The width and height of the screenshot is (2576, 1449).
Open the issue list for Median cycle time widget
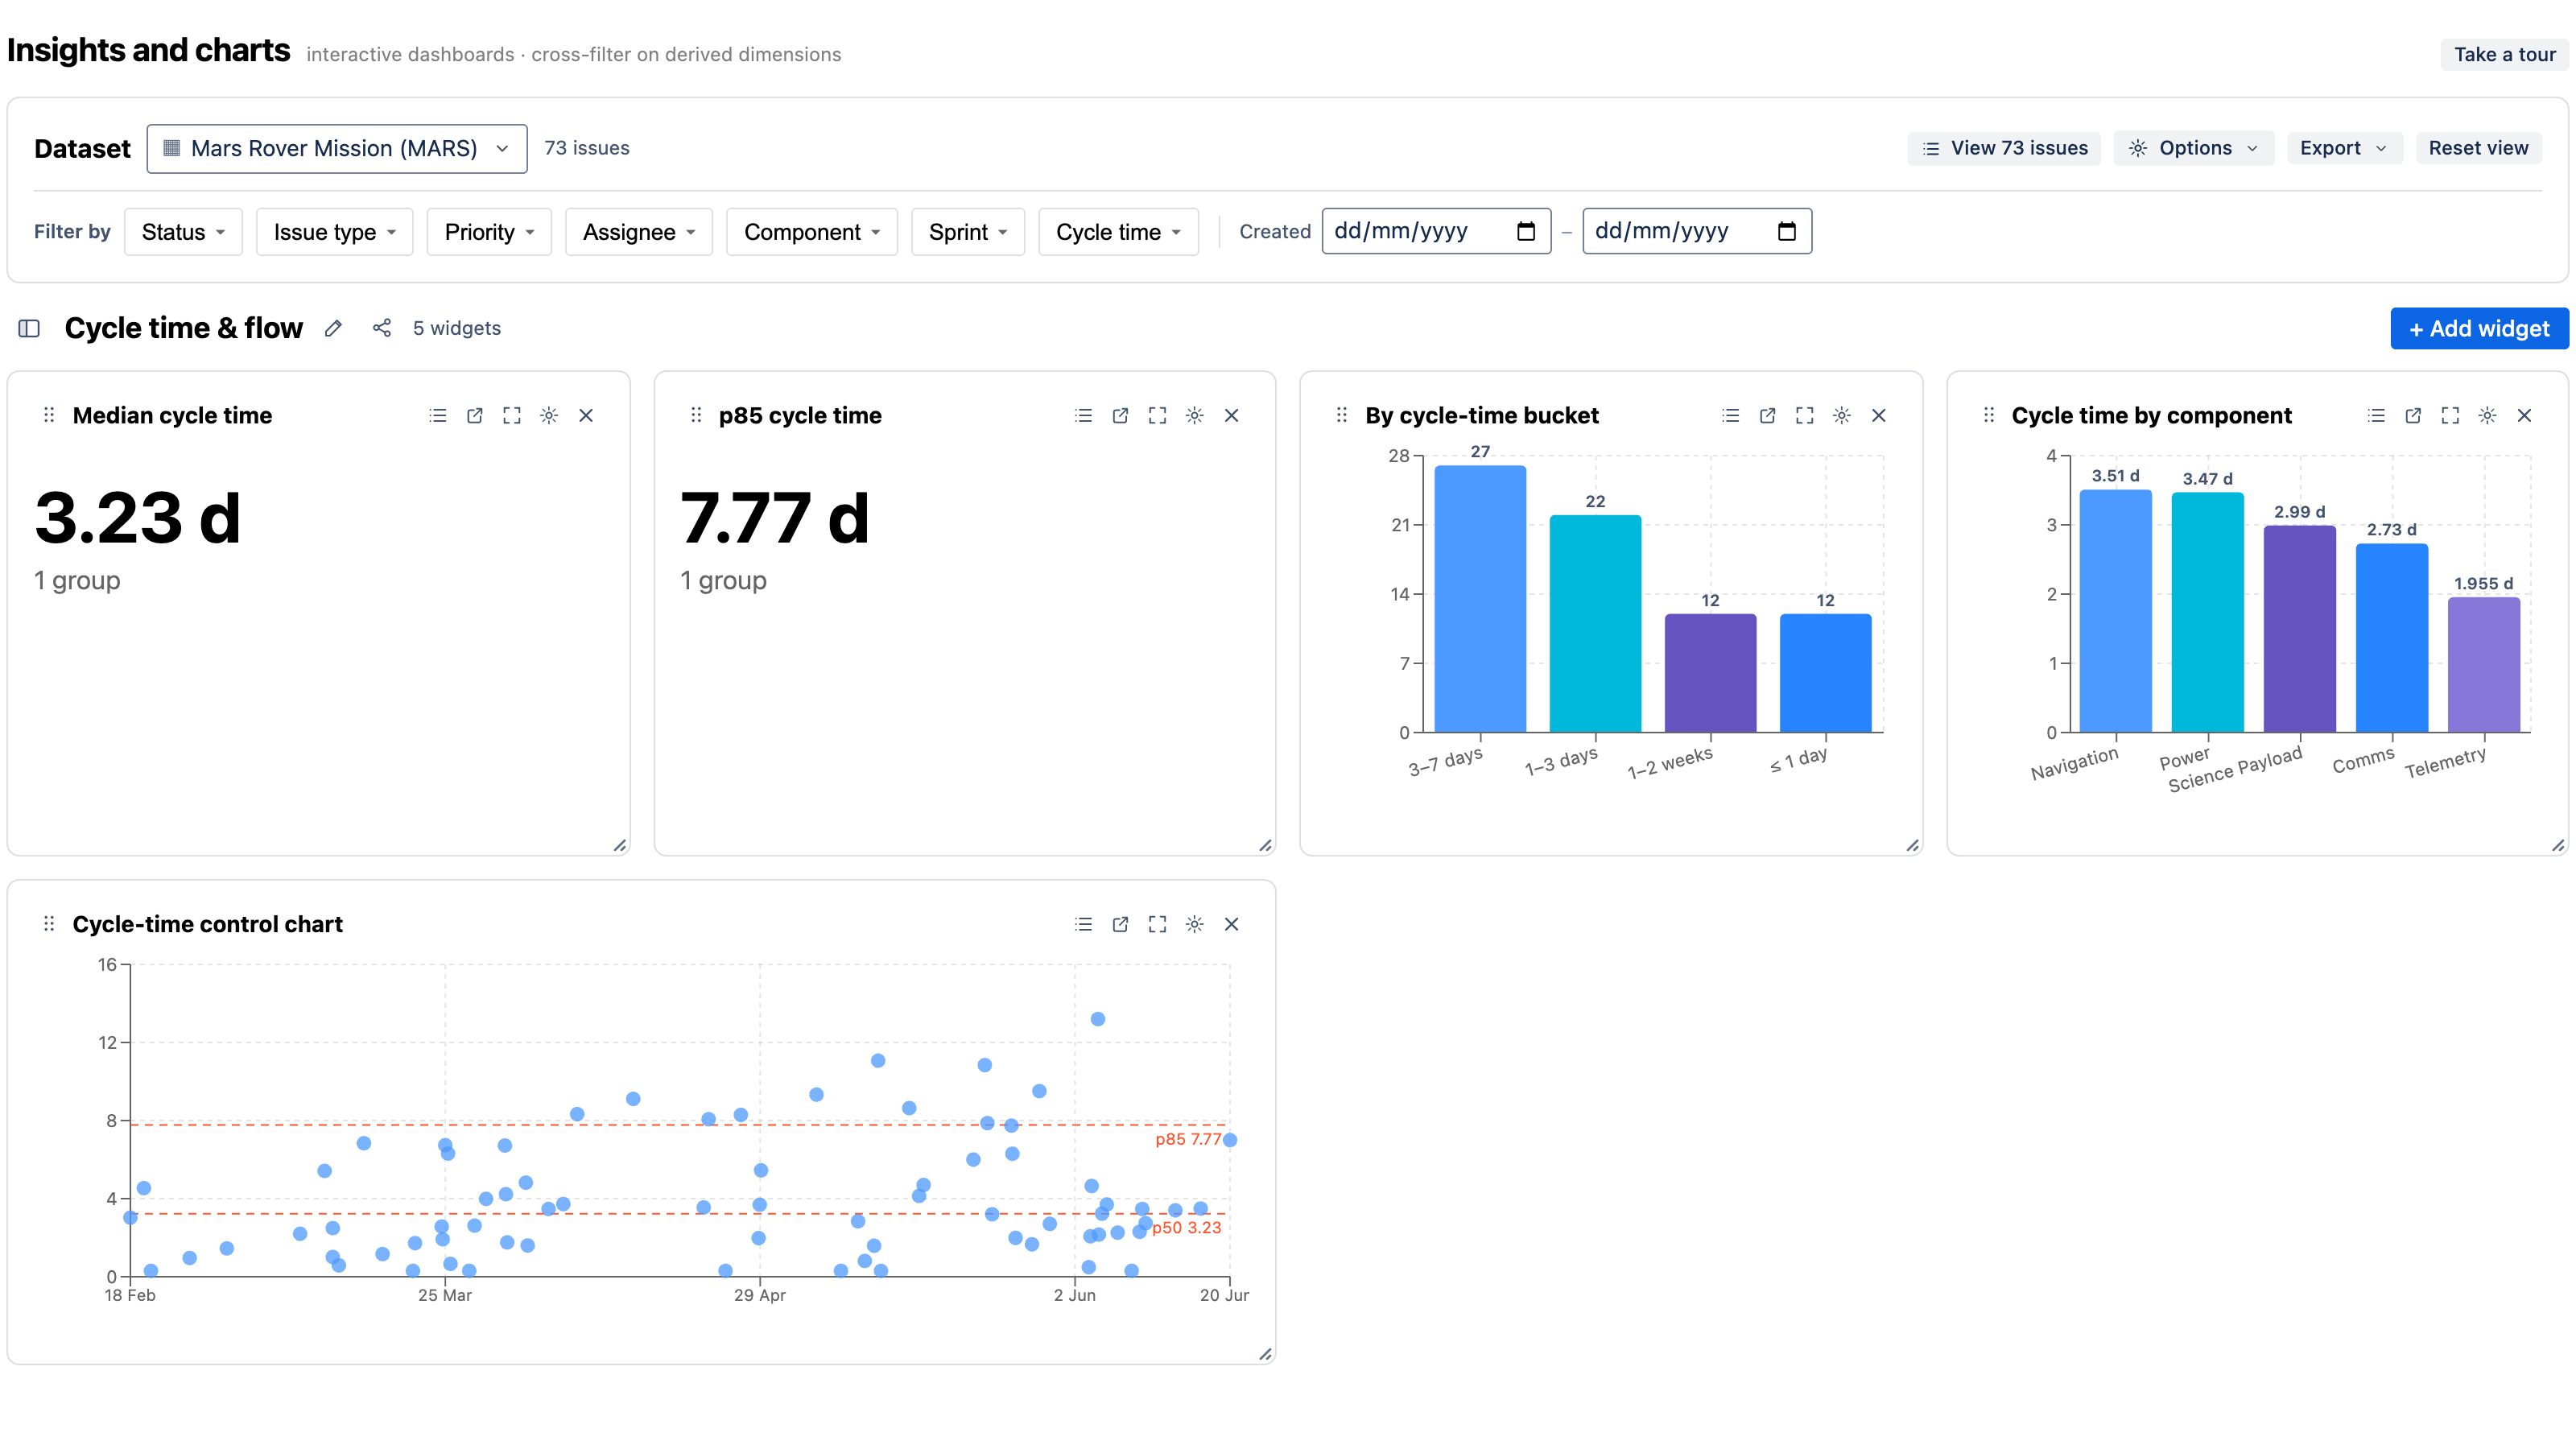437,415
